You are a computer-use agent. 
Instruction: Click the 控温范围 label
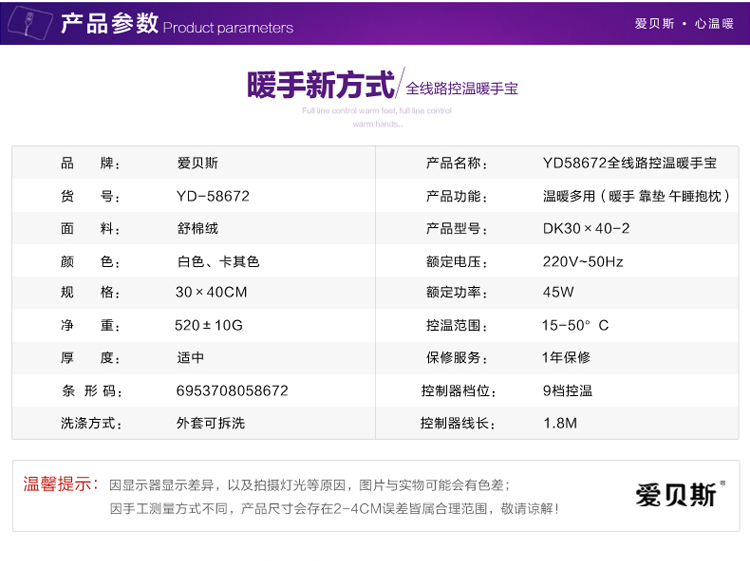[456, 326]
